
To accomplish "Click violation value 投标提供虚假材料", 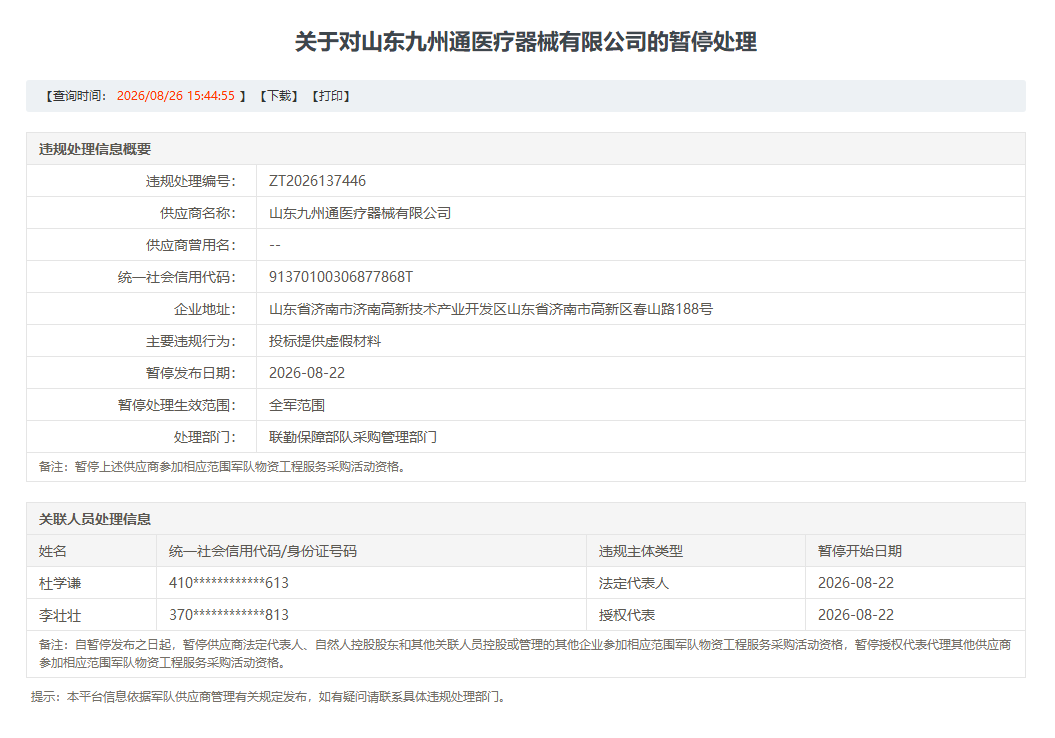I will coord(325,341).
